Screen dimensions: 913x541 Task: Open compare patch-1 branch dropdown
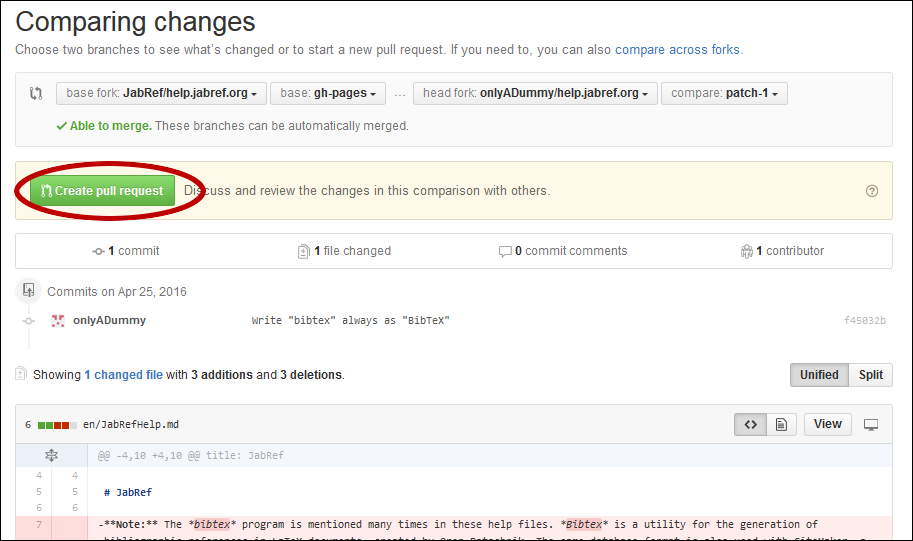point(724,94)
